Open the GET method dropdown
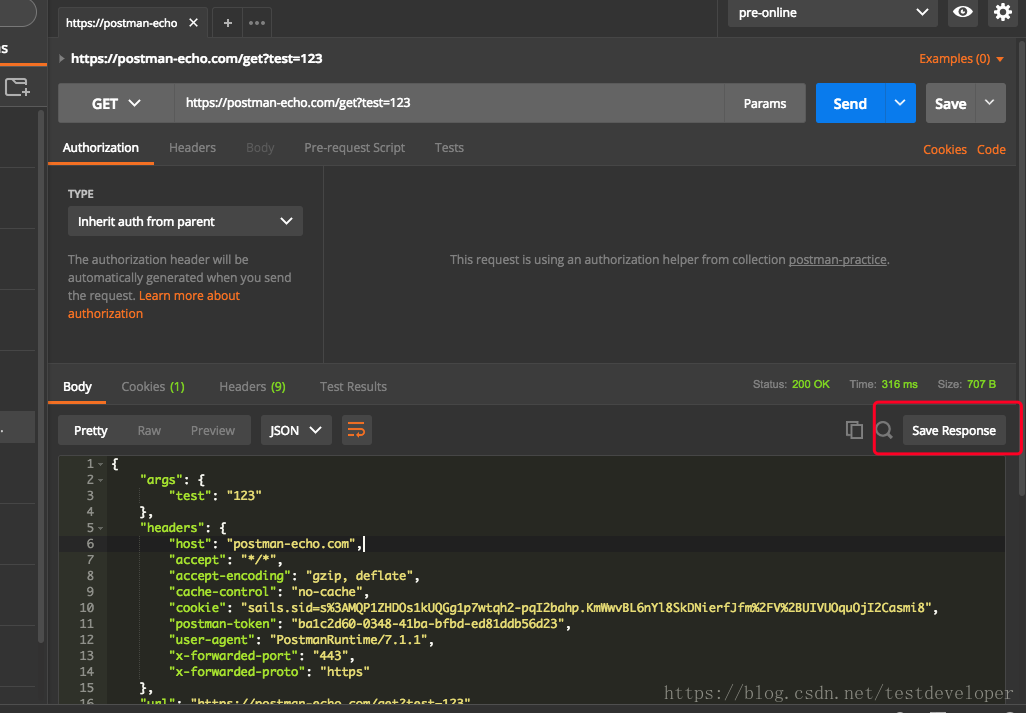The width and height of the screenshot is (1026, 713). pyautogui.click(x=116, y=103)
